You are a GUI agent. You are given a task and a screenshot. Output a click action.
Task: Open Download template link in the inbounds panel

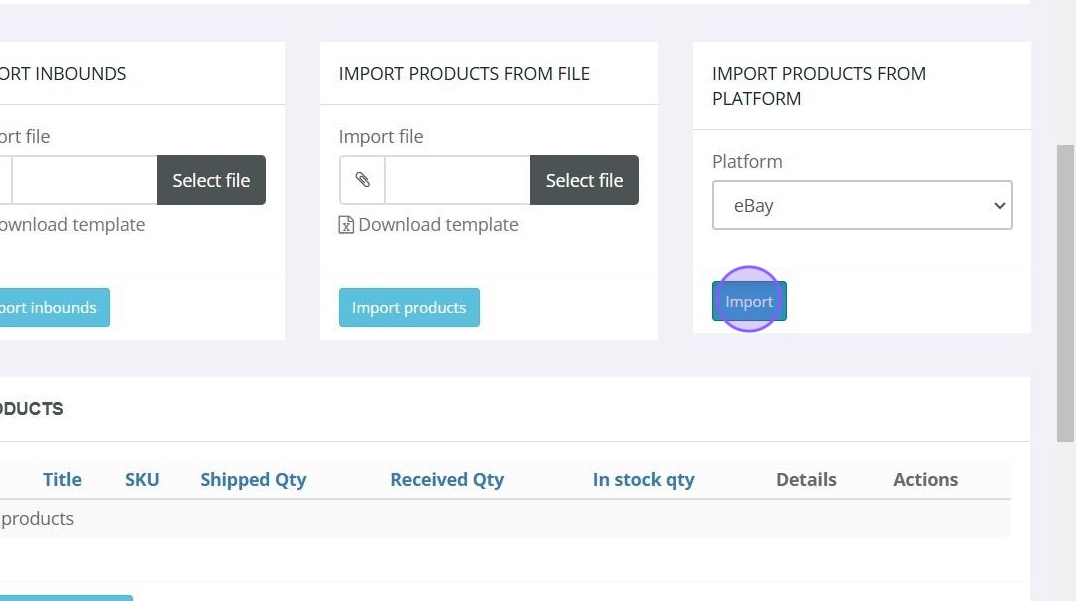pos(72,225)
